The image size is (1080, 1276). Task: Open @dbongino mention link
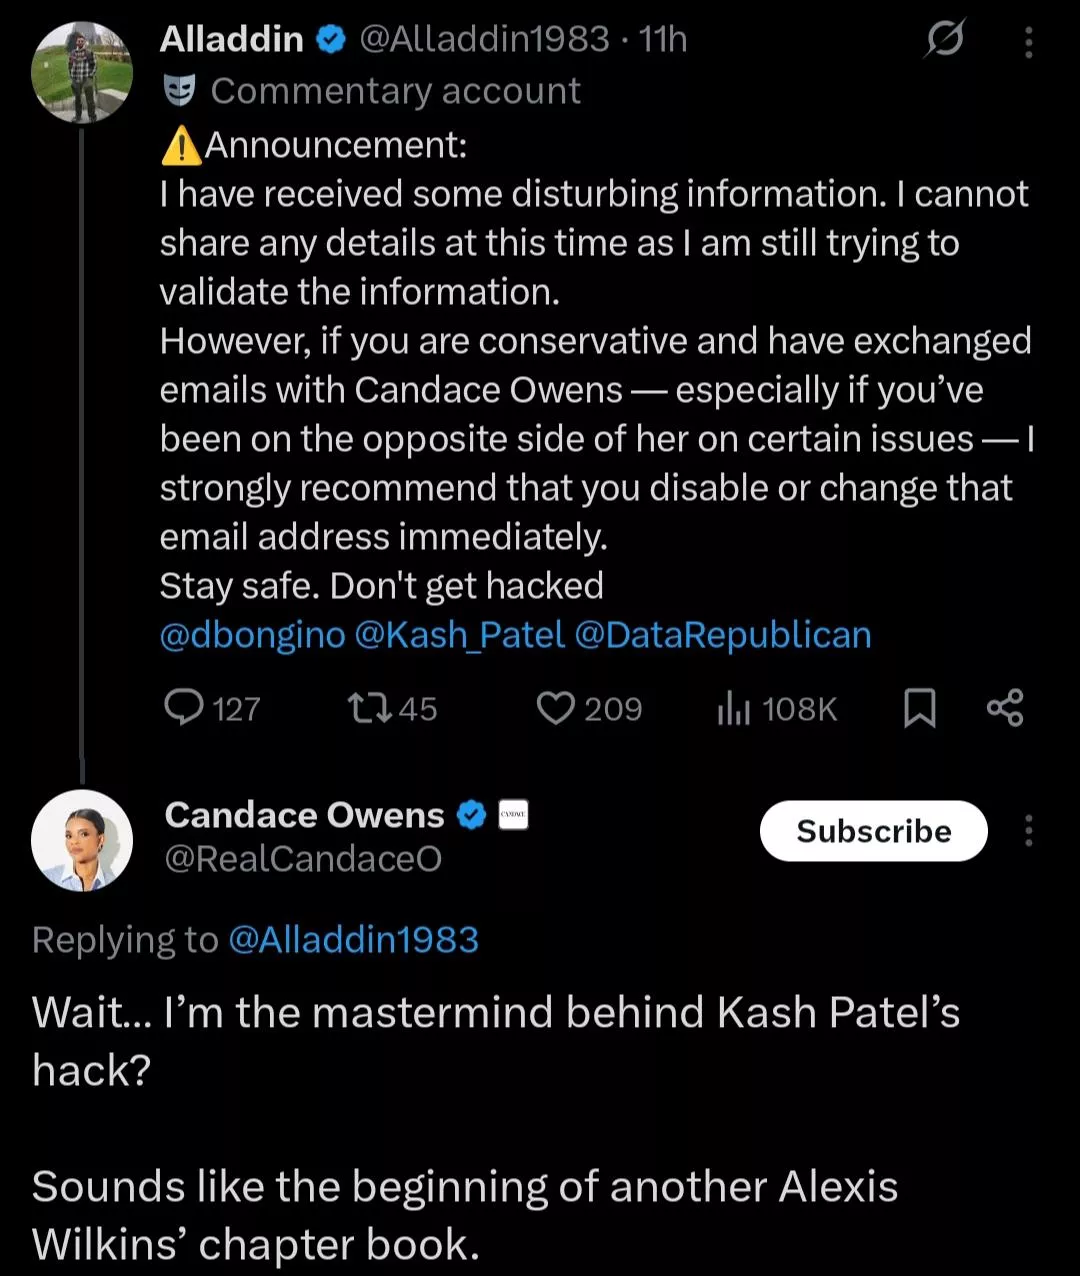point(252,635)
